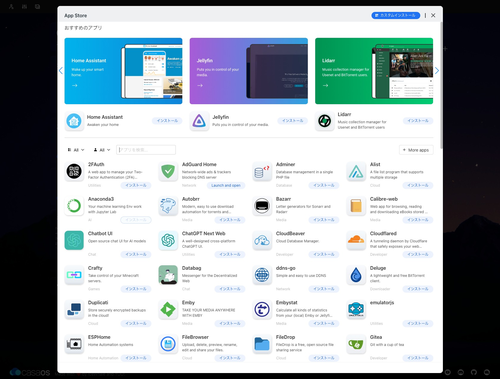500x379 pixels.
Task: Click the Embystat app title
Action: coord(287,303)
